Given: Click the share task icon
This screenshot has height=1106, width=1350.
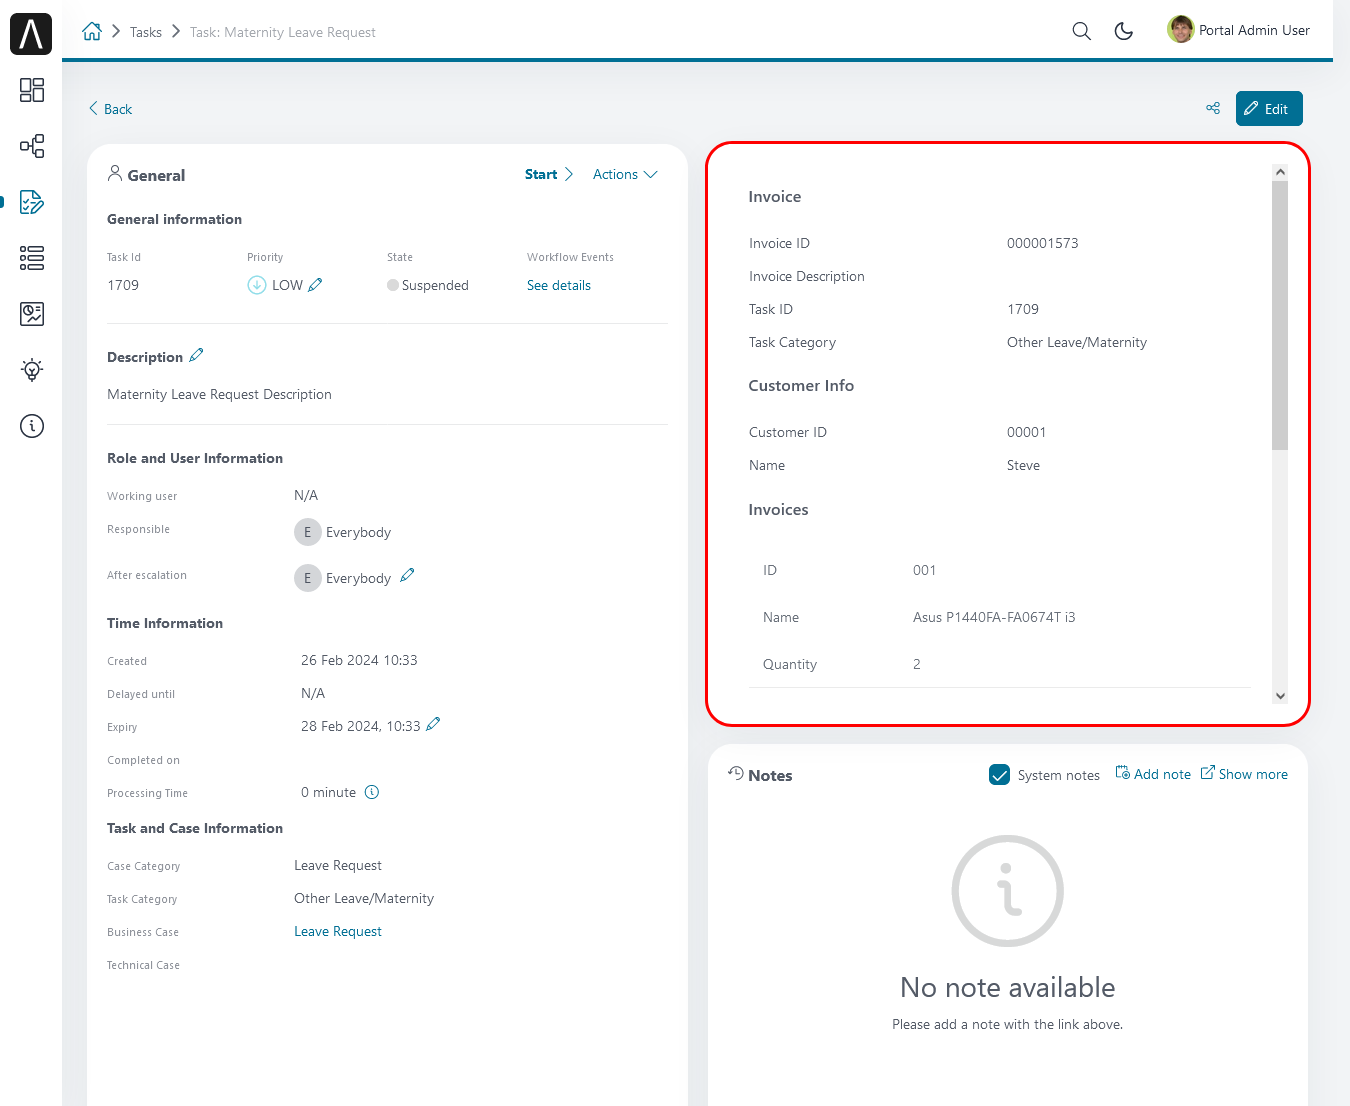Looking at the screenshot, I should (x=1213, y=108).
